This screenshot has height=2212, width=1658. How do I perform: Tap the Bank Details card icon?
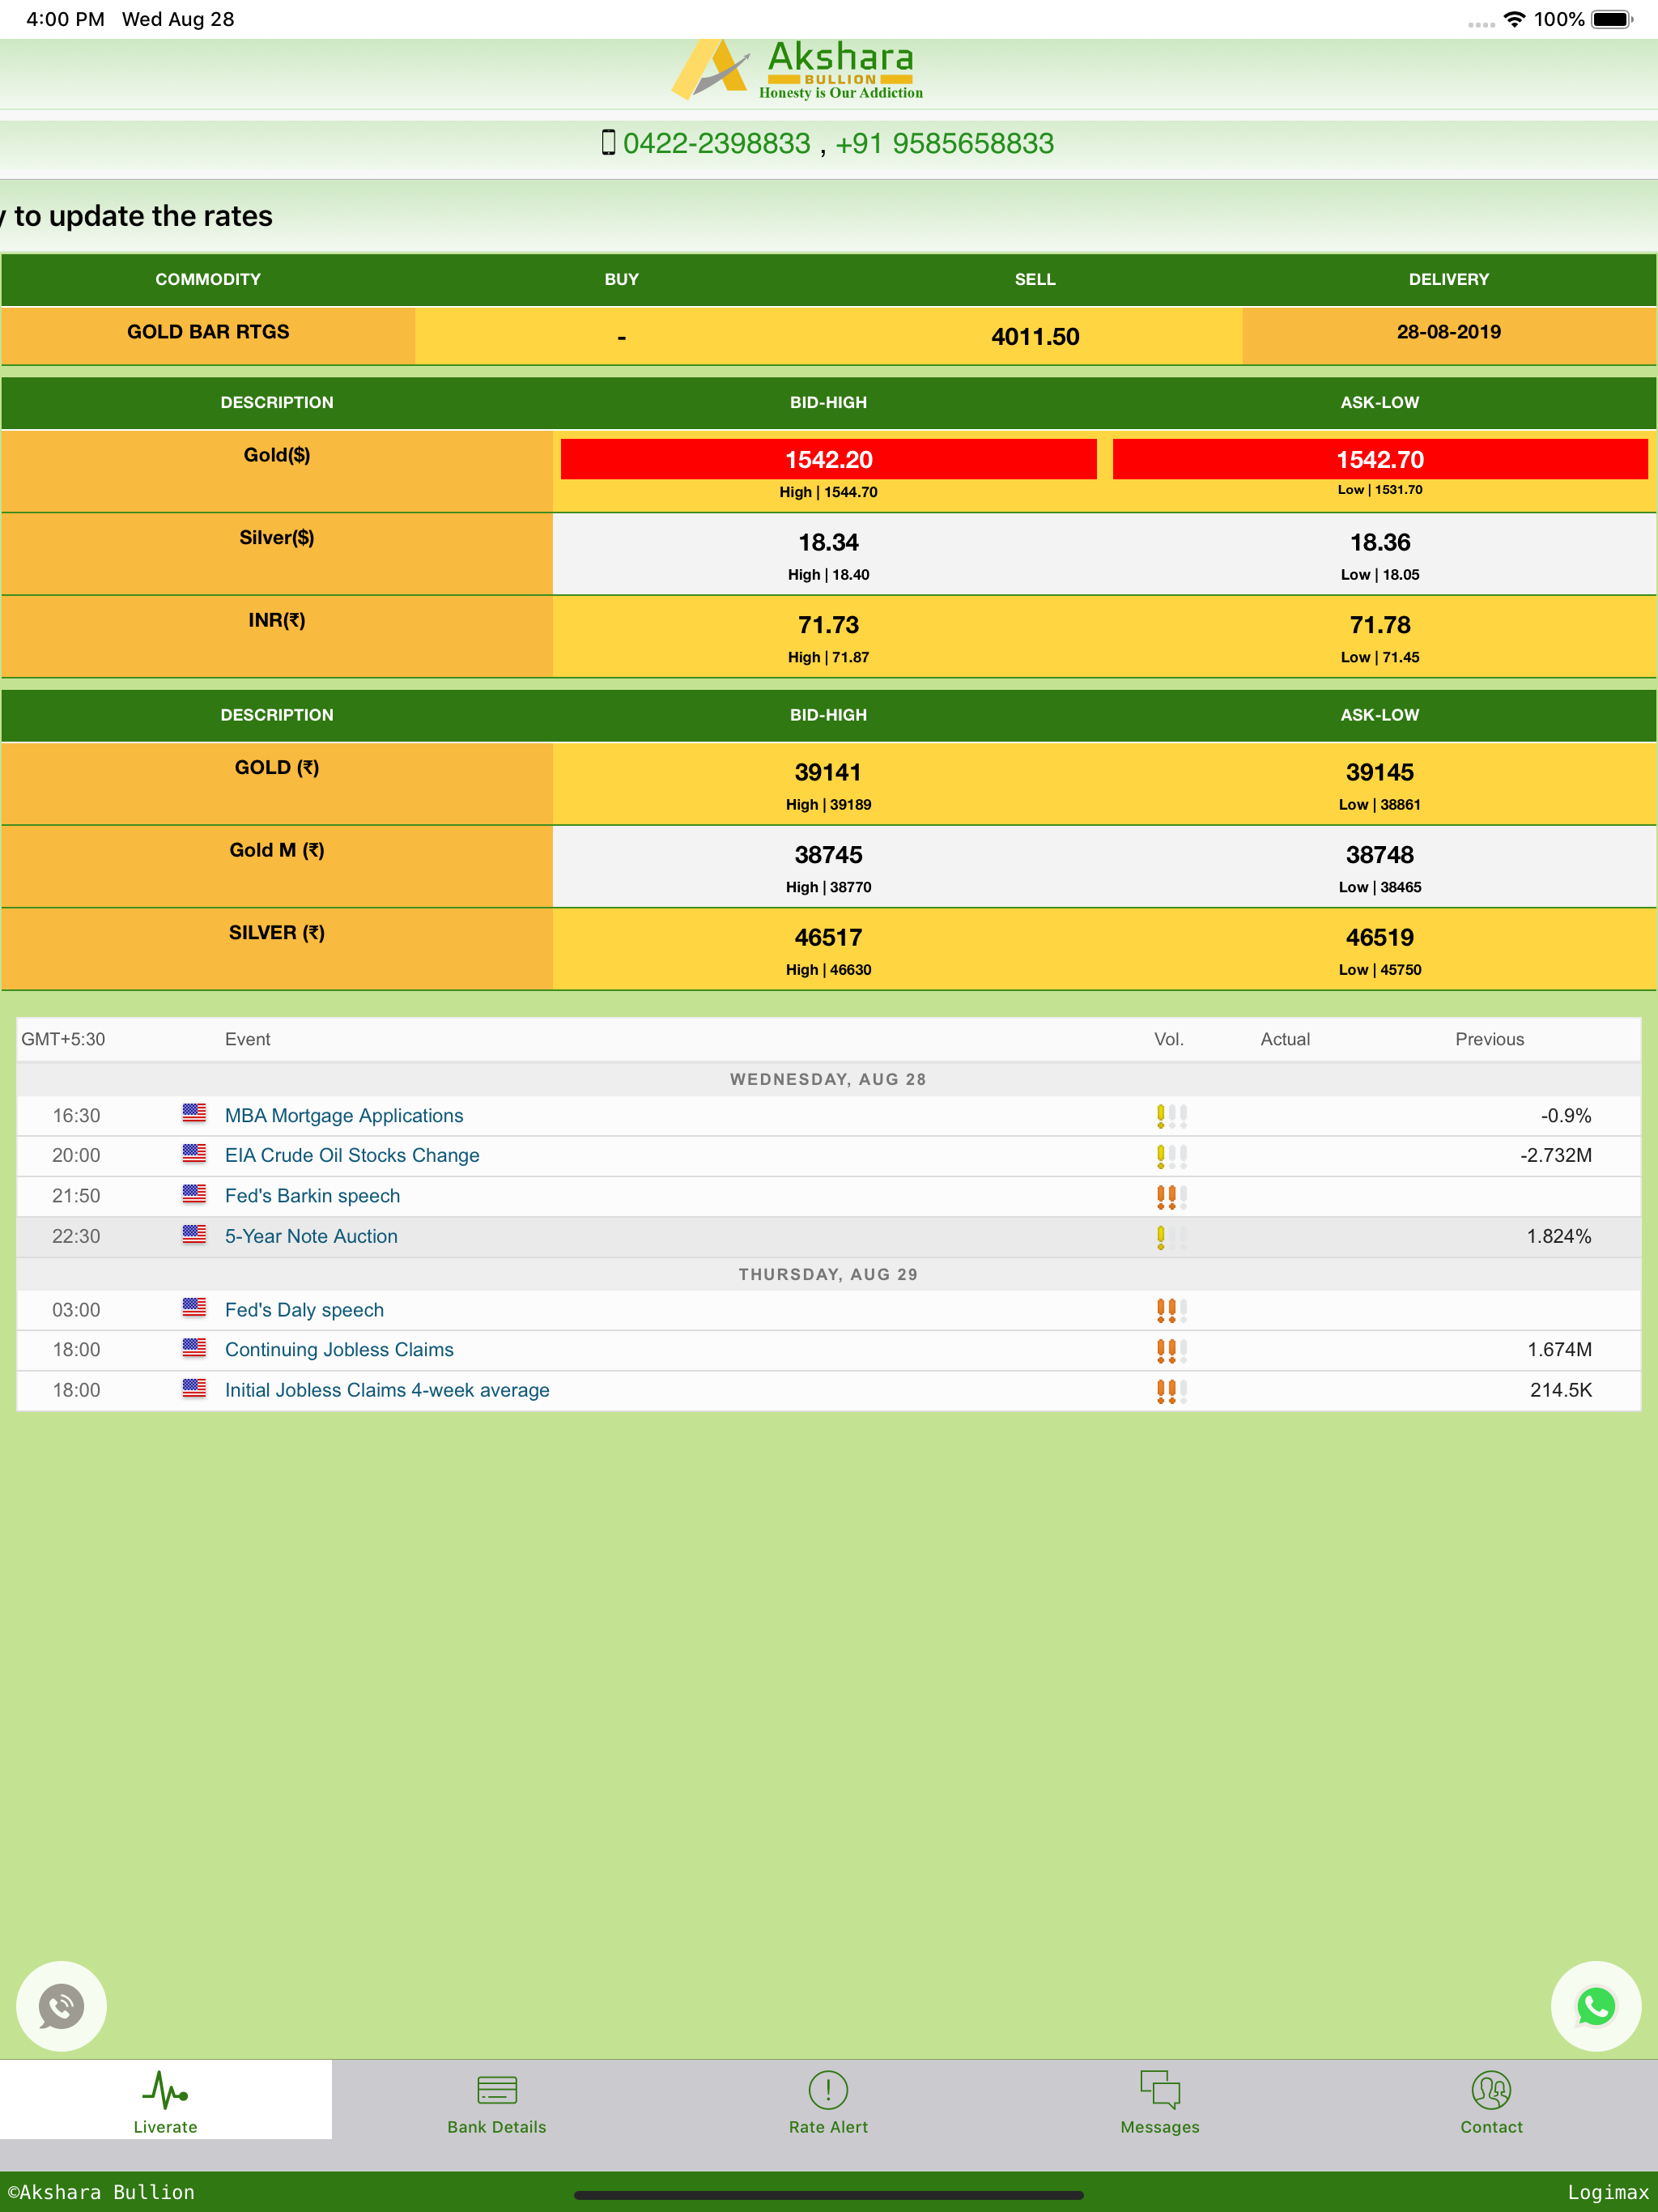pyautogui.click(x=497, y=2090)
